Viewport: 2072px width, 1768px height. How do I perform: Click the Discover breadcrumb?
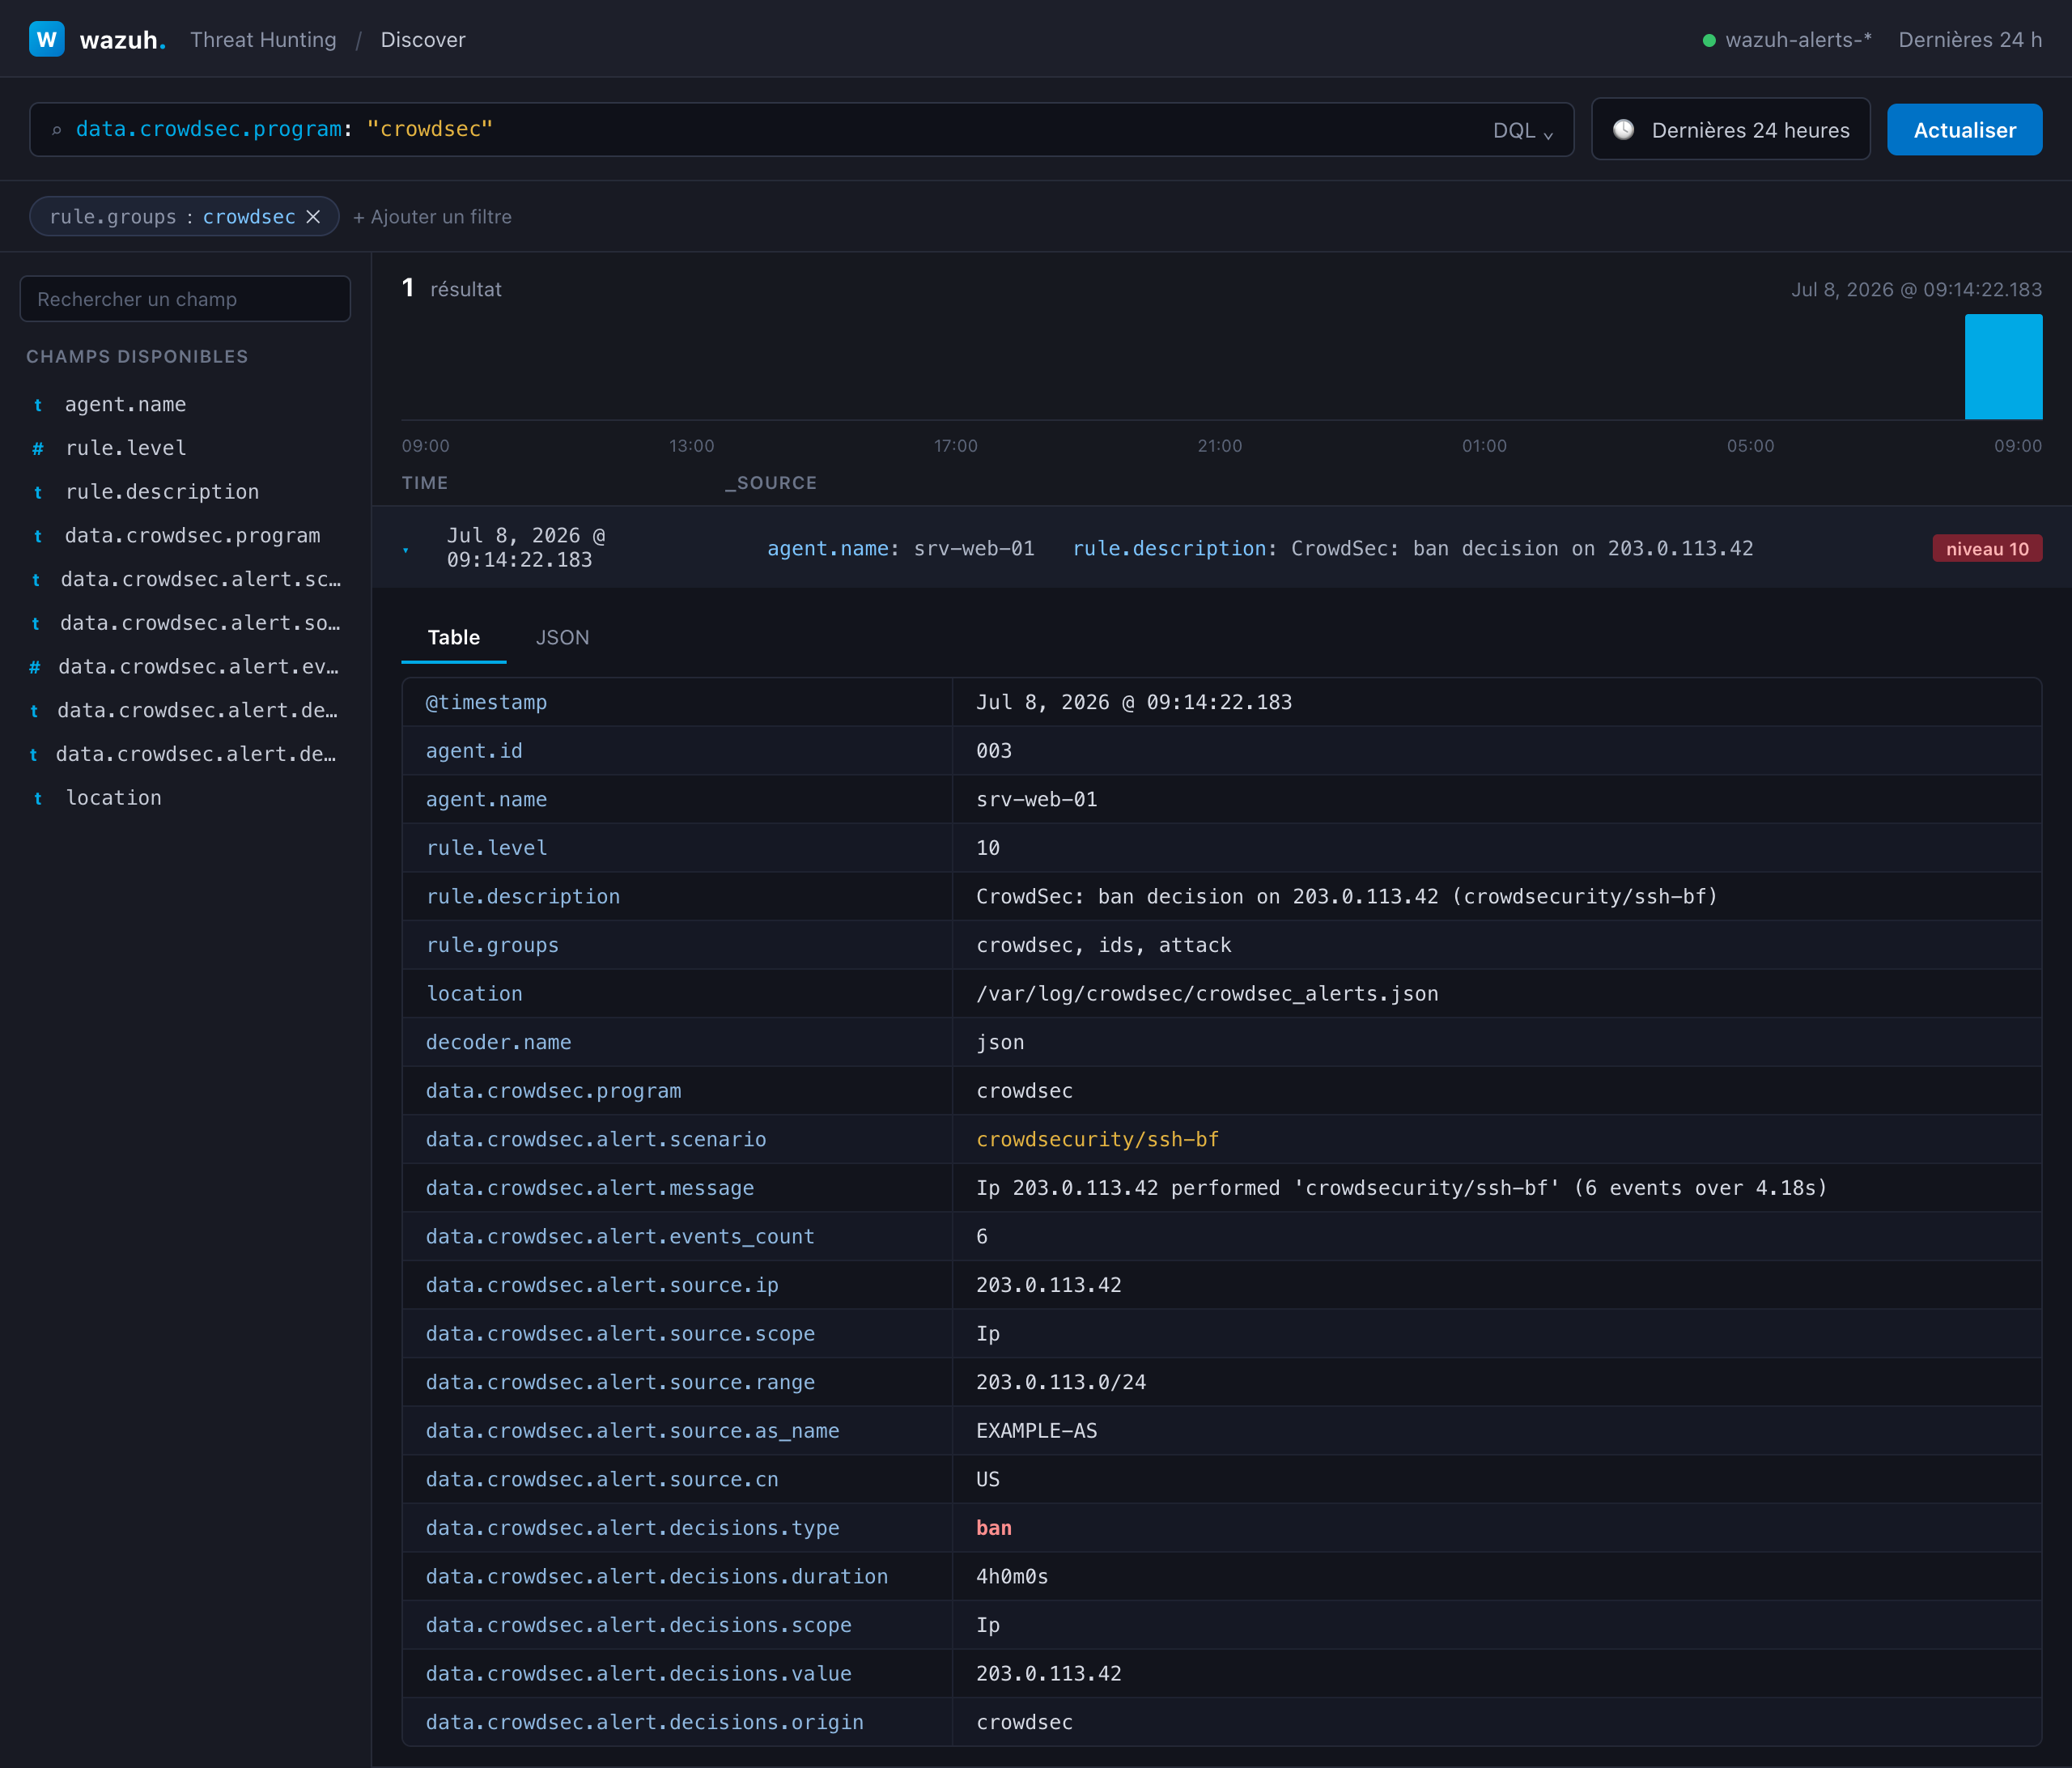coord(423,40)
